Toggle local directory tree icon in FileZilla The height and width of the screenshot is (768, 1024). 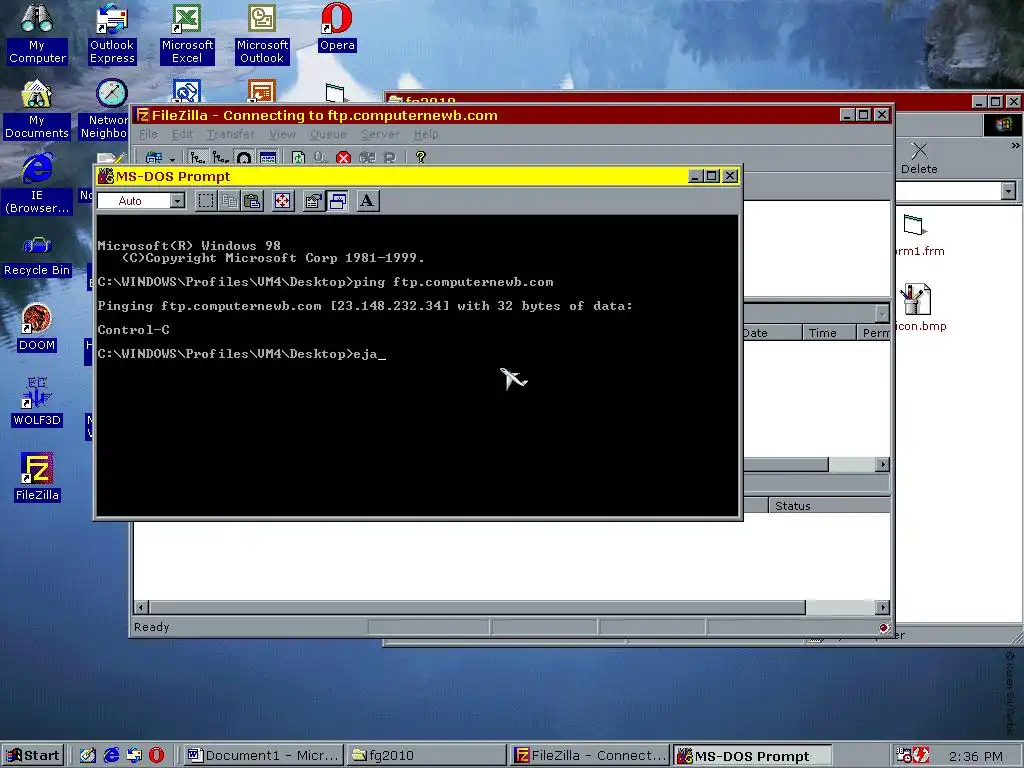197,157
